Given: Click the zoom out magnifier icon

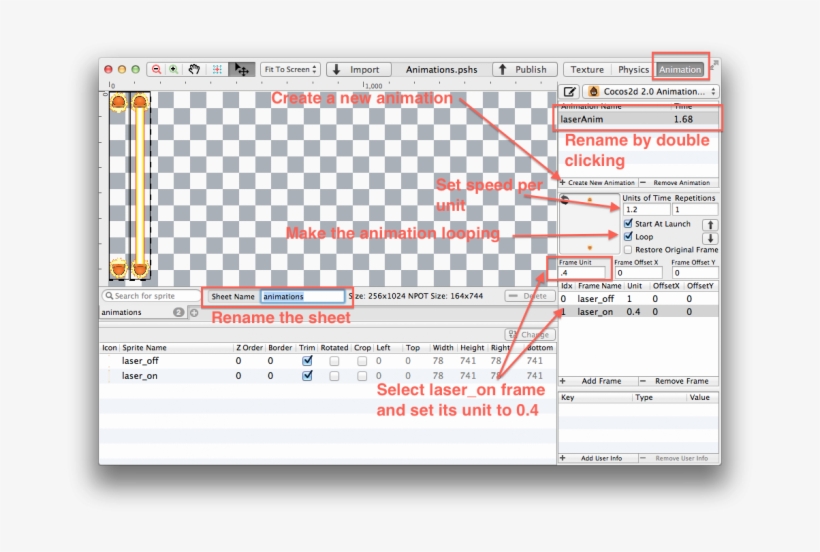Looking at the screenshot, I should (x=157, y=70).
